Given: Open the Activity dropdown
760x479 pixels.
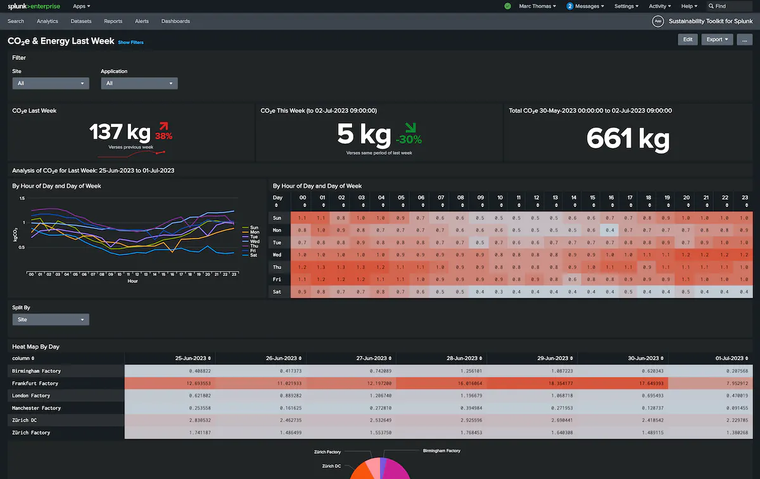Looking at the screenshot, I should click(x=660, y=6).
